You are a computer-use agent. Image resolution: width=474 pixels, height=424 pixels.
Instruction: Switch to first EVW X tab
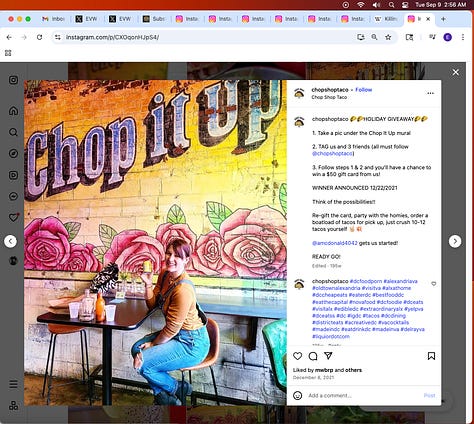point(86,19)
